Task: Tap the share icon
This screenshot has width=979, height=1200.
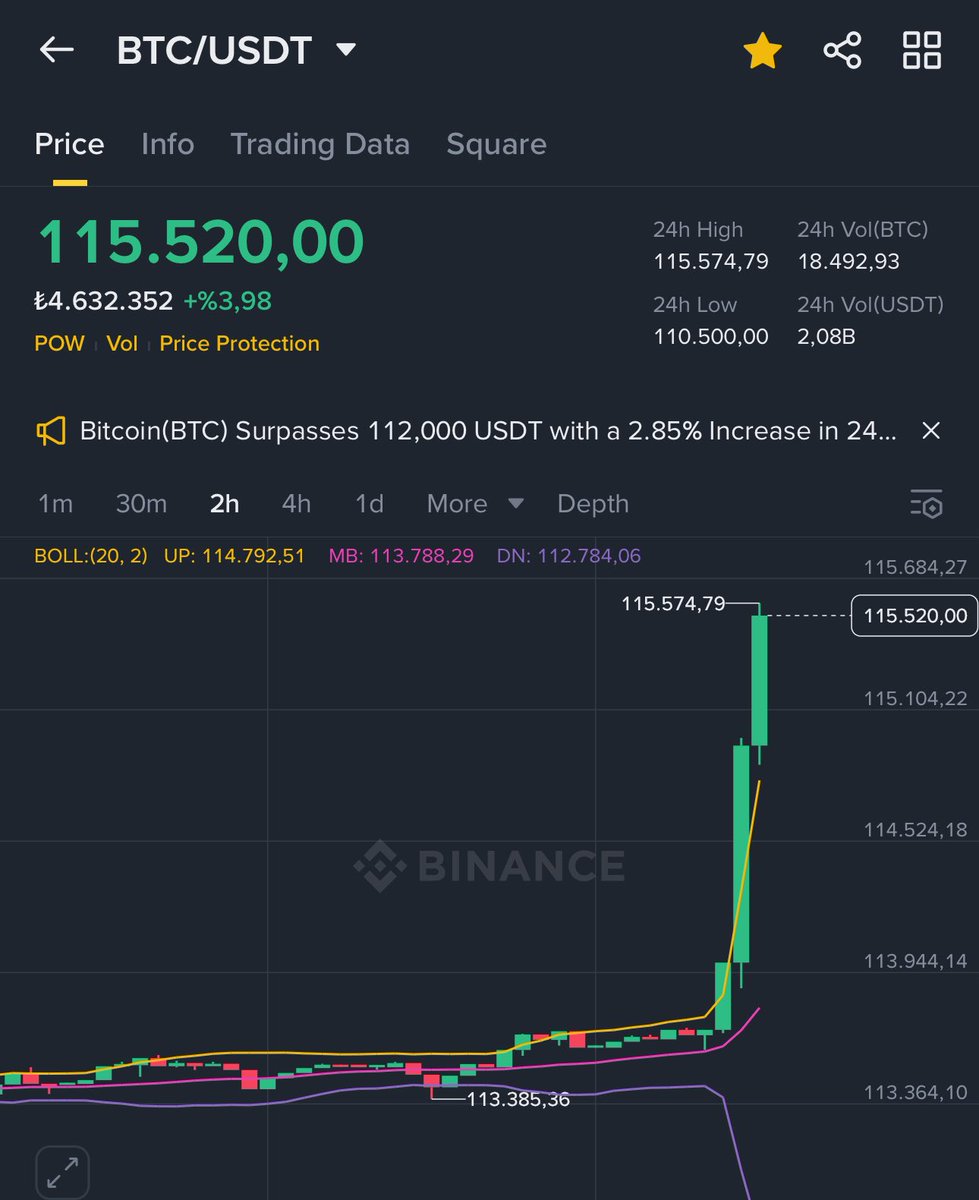Action: pos(842,50)
